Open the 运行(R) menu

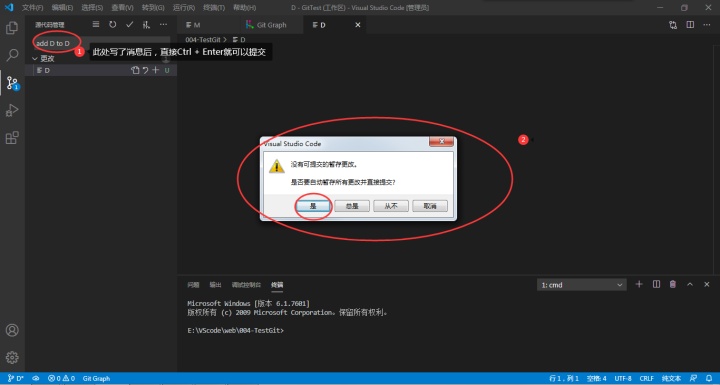[x=184, y=8]
